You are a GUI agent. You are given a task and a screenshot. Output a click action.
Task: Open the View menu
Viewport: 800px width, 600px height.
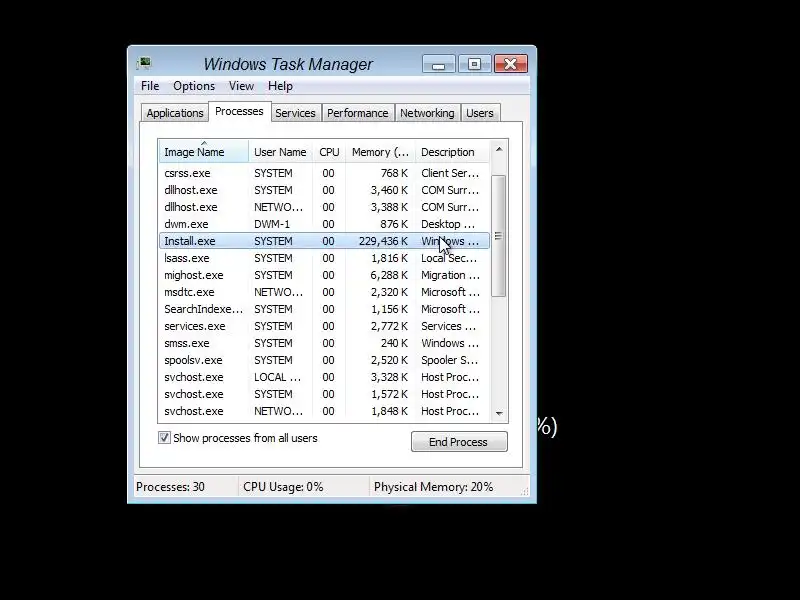[x=241, y=86]
